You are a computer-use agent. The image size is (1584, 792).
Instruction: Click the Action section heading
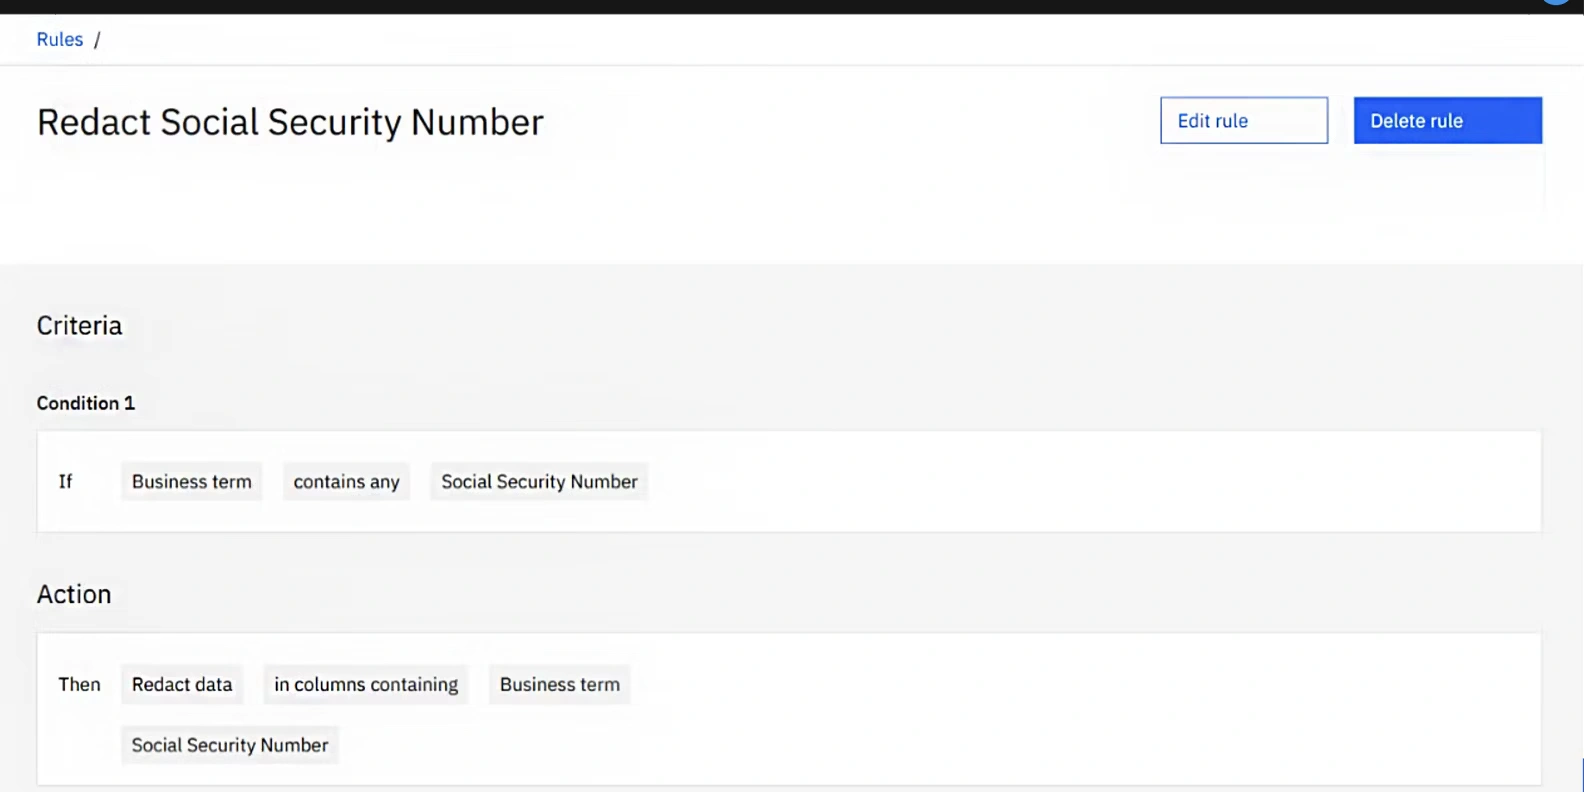(x=74, y=594)
